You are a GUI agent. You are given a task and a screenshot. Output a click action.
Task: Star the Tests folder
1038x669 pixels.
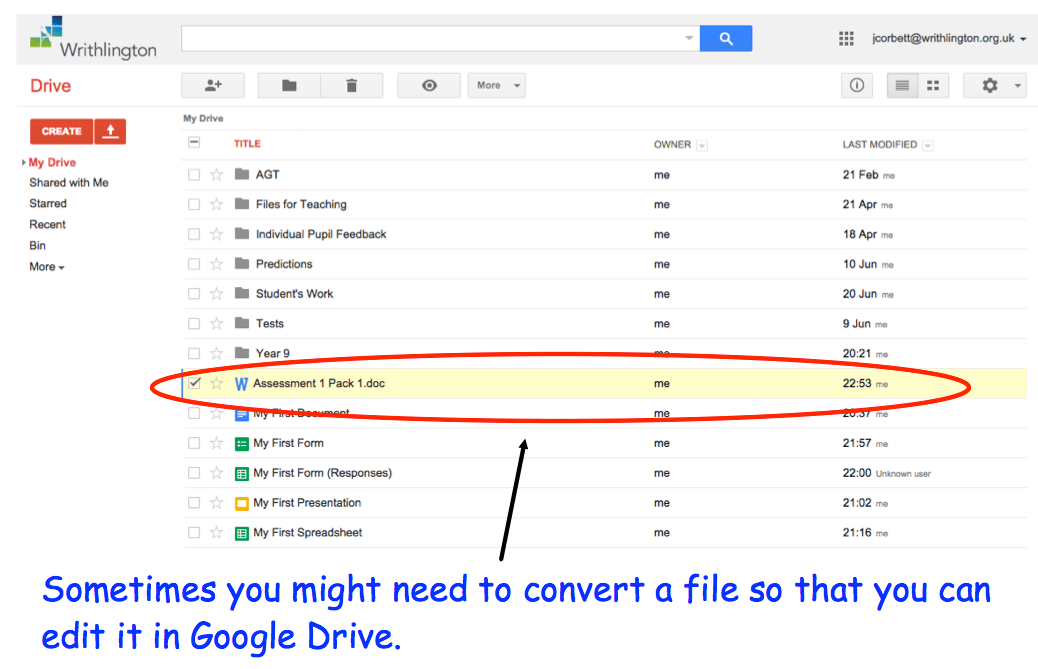point(216,324)
